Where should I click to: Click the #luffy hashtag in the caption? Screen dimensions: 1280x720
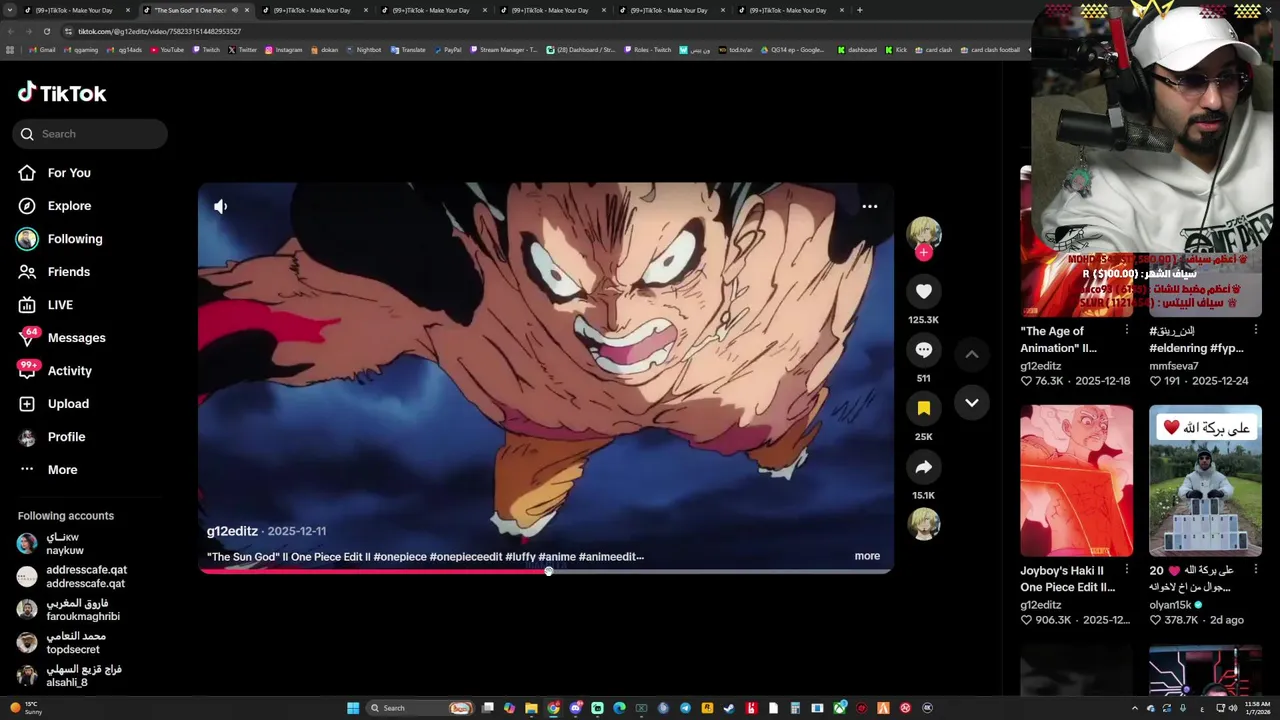tap(520, 557)
